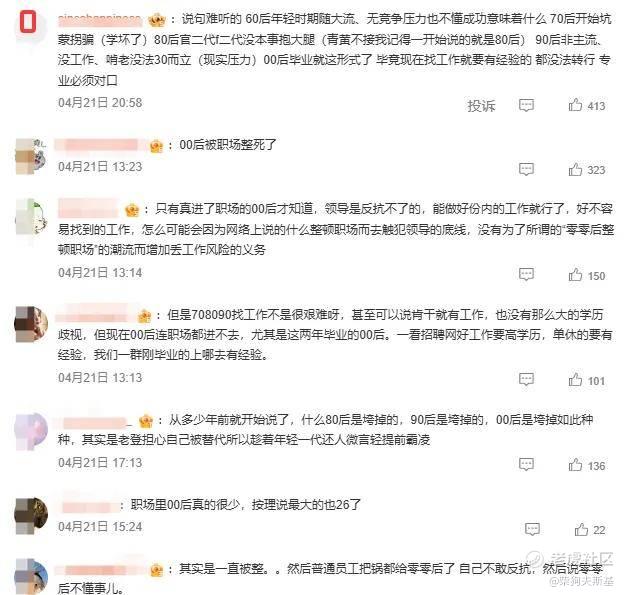Open reply box for the 13:23 comment
The image size is (625, 595).
pyautogui.click(x=526, y=169)
